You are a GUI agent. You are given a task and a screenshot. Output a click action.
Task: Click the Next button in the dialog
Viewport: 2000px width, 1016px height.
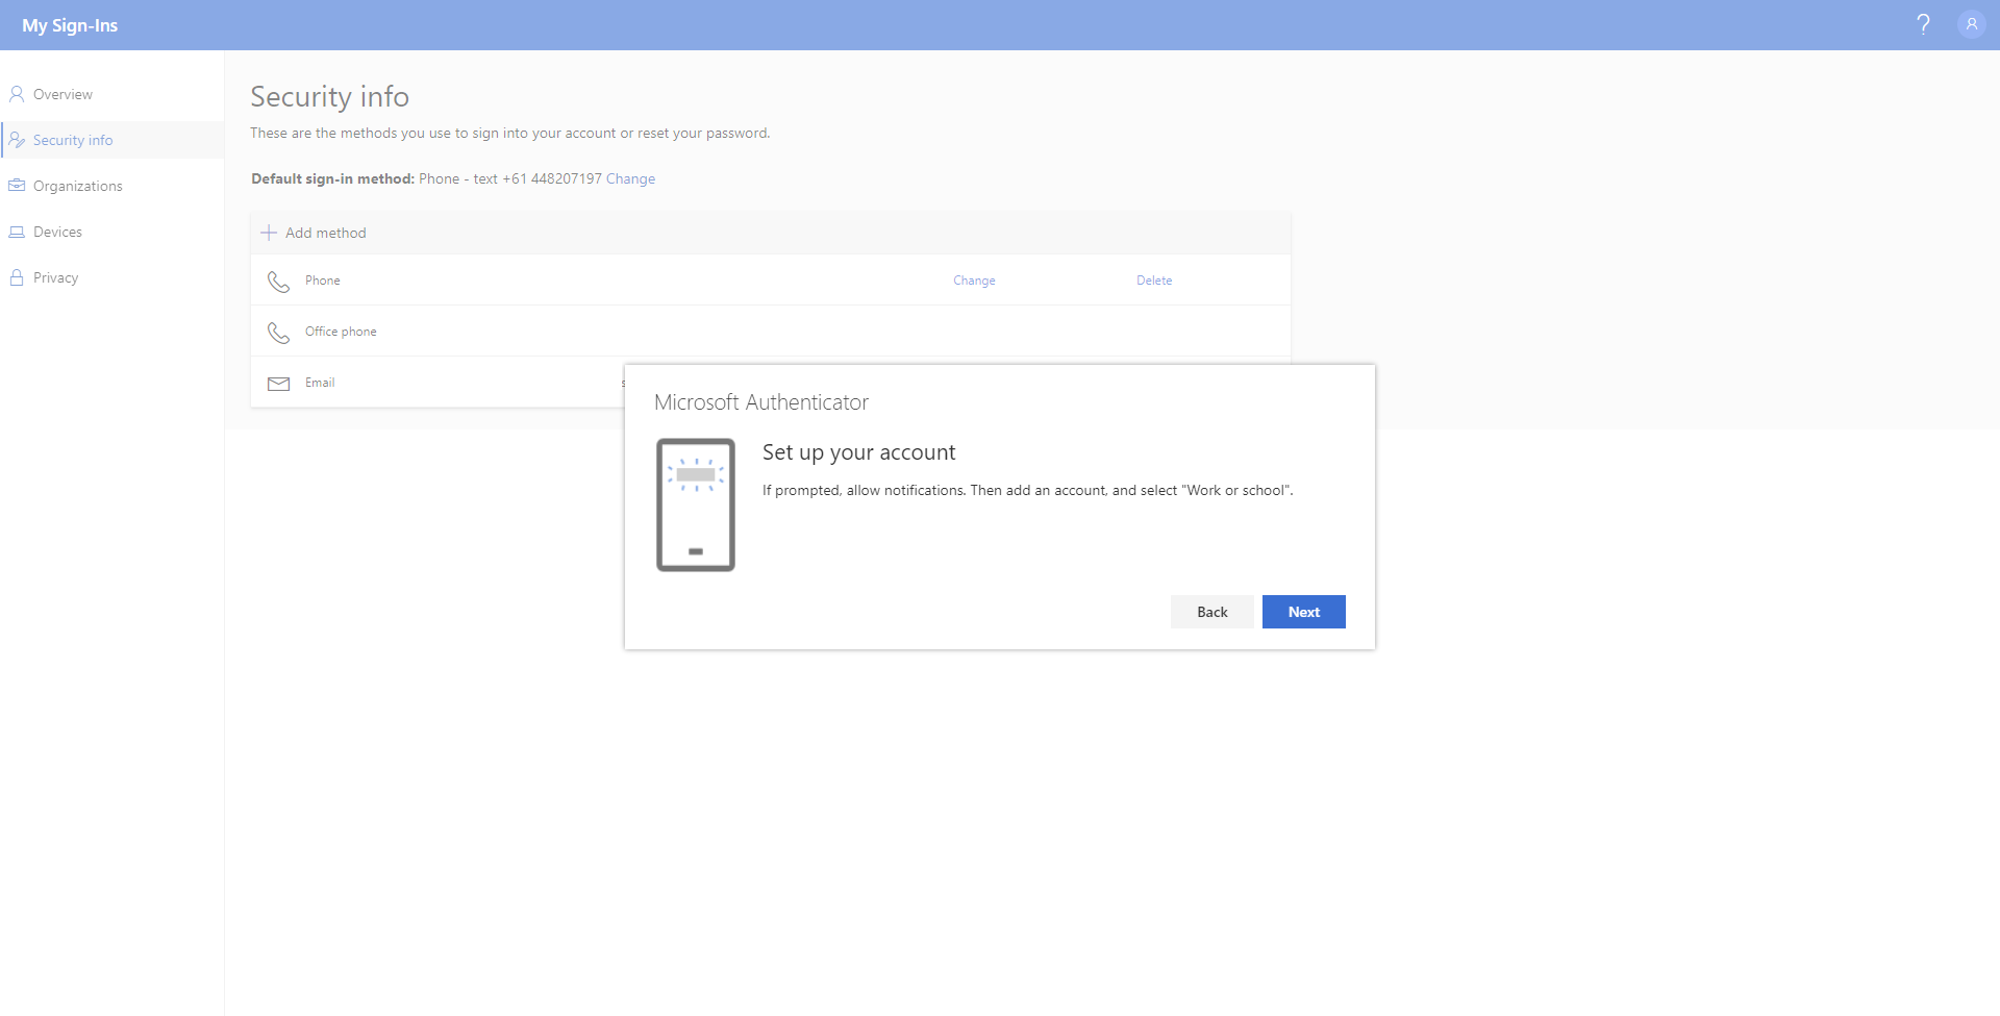click(x=1303, y=612)
